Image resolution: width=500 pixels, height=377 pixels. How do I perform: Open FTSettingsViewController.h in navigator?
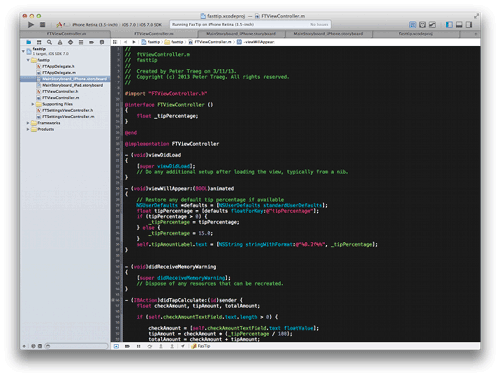tap(65, 110)
